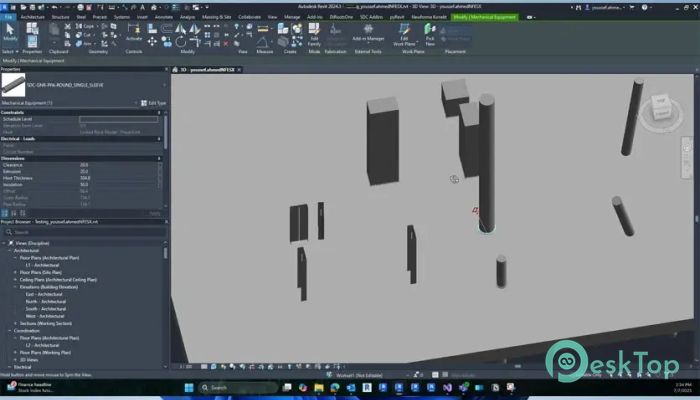Open the East - Architectural elevation
Image resolution: width=700 pixels, height=400 pixels.
44,294
